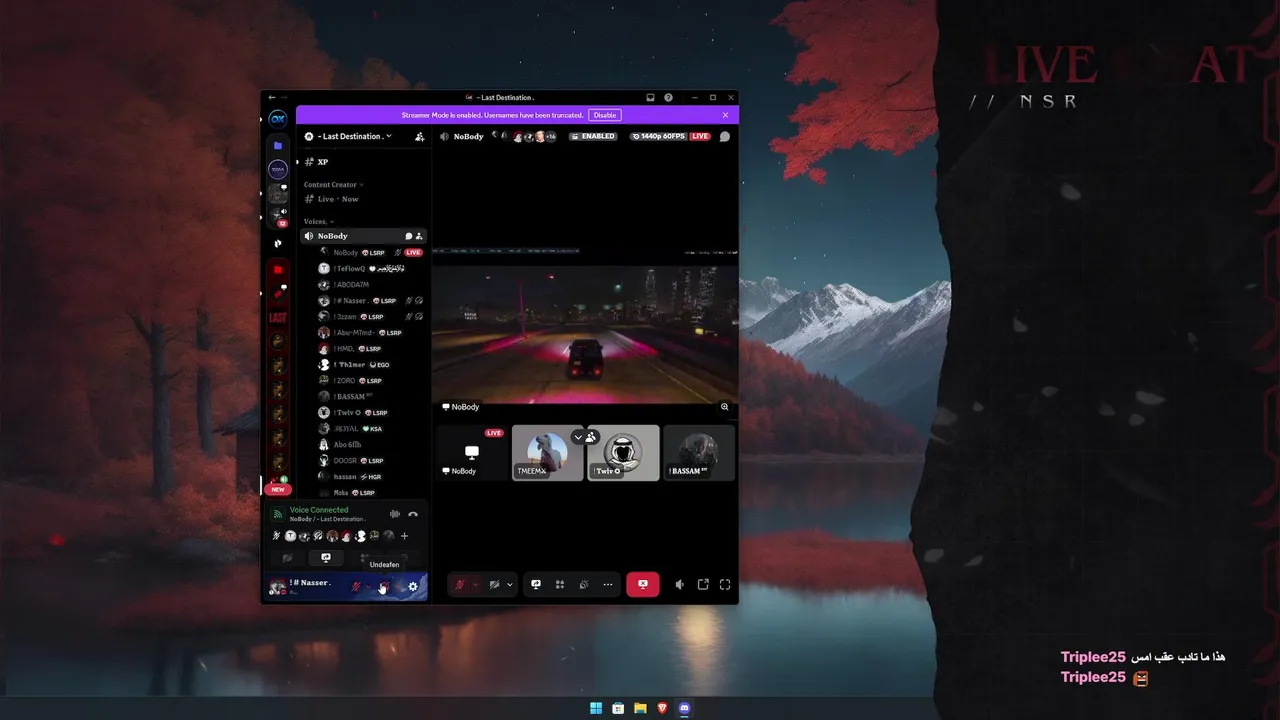The height and width of the screenshot is (720, 1280).
Task: Open the OX direct messages home icon
Action: [278, 118]
